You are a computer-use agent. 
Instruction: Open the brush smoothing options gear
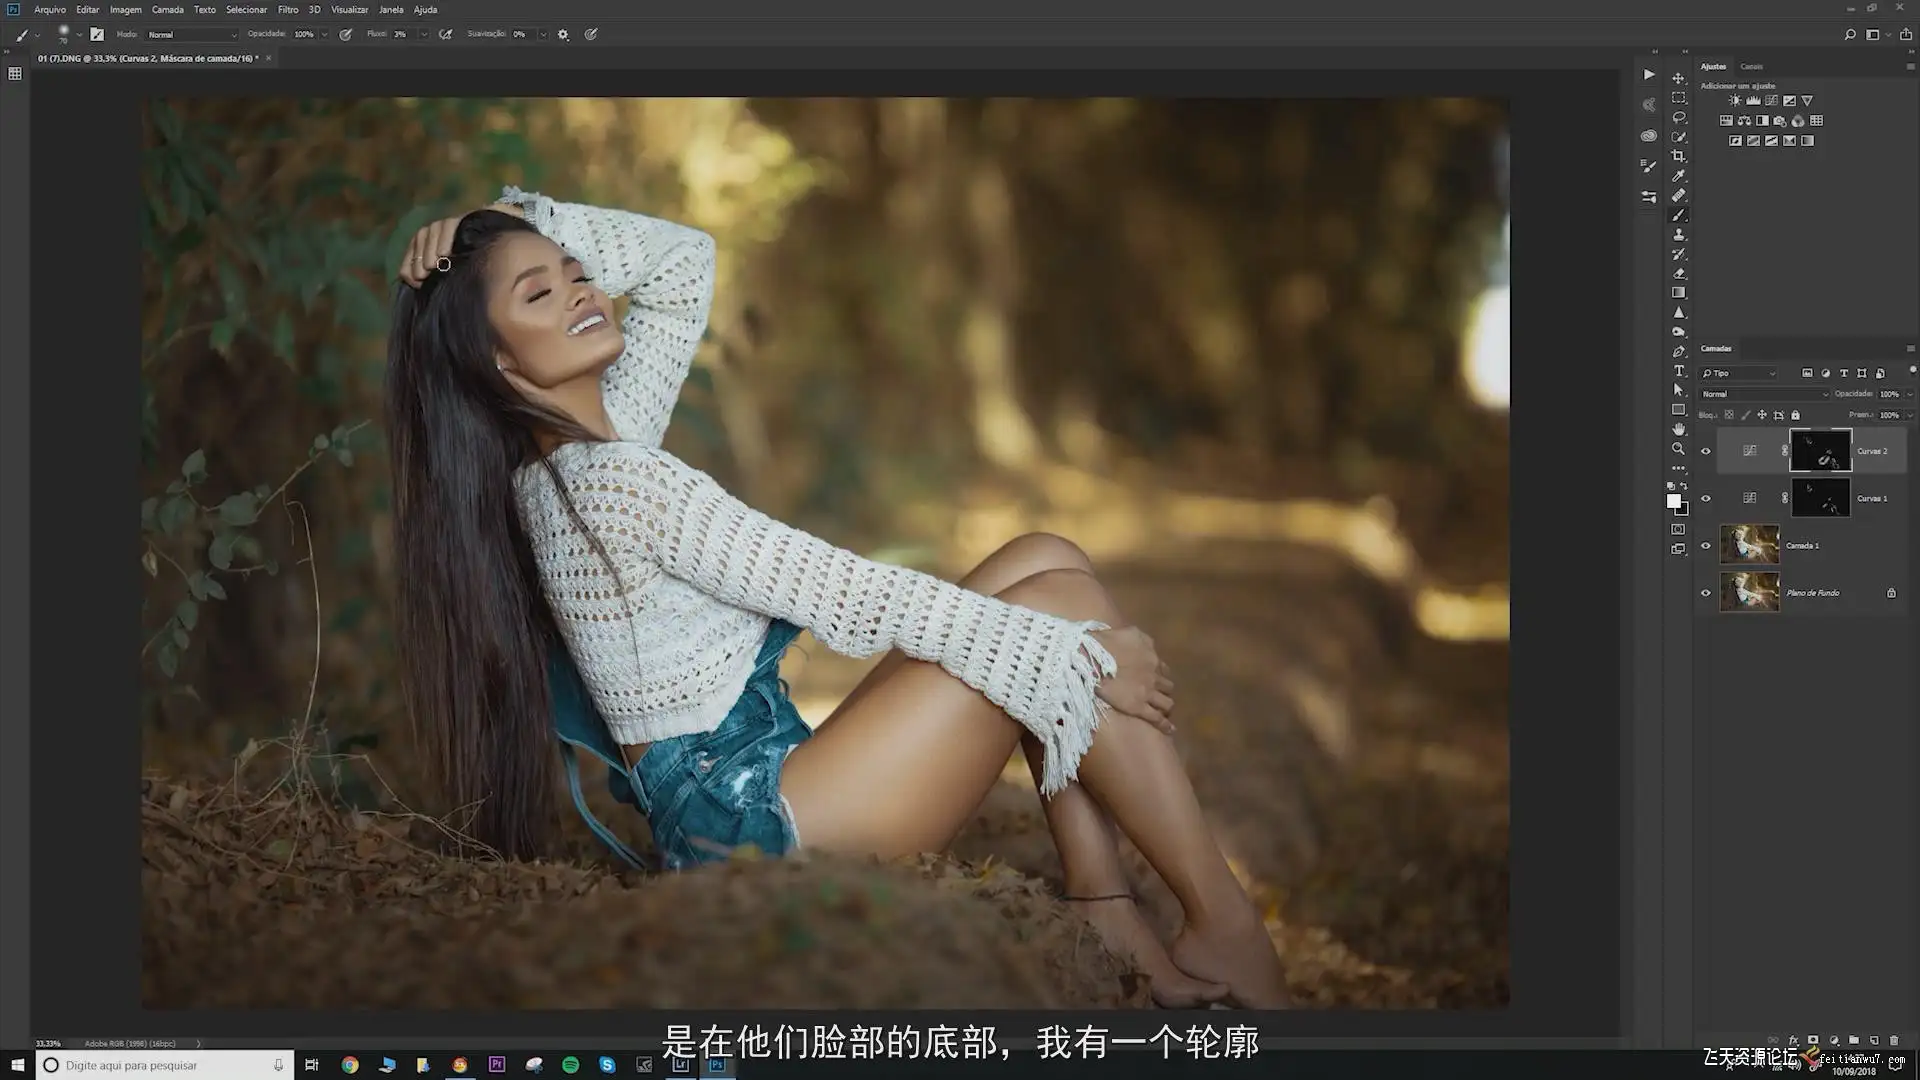[x=563, y=34]
